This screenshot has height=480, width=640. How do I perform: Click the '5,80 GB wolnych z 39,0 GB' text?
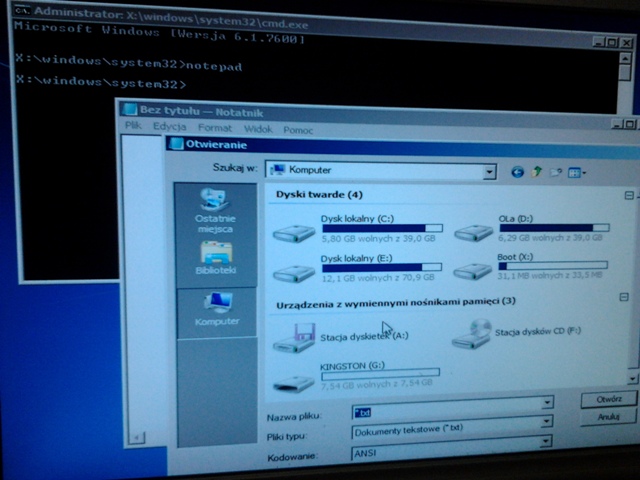pyautogui.click(x=378, y=238)
